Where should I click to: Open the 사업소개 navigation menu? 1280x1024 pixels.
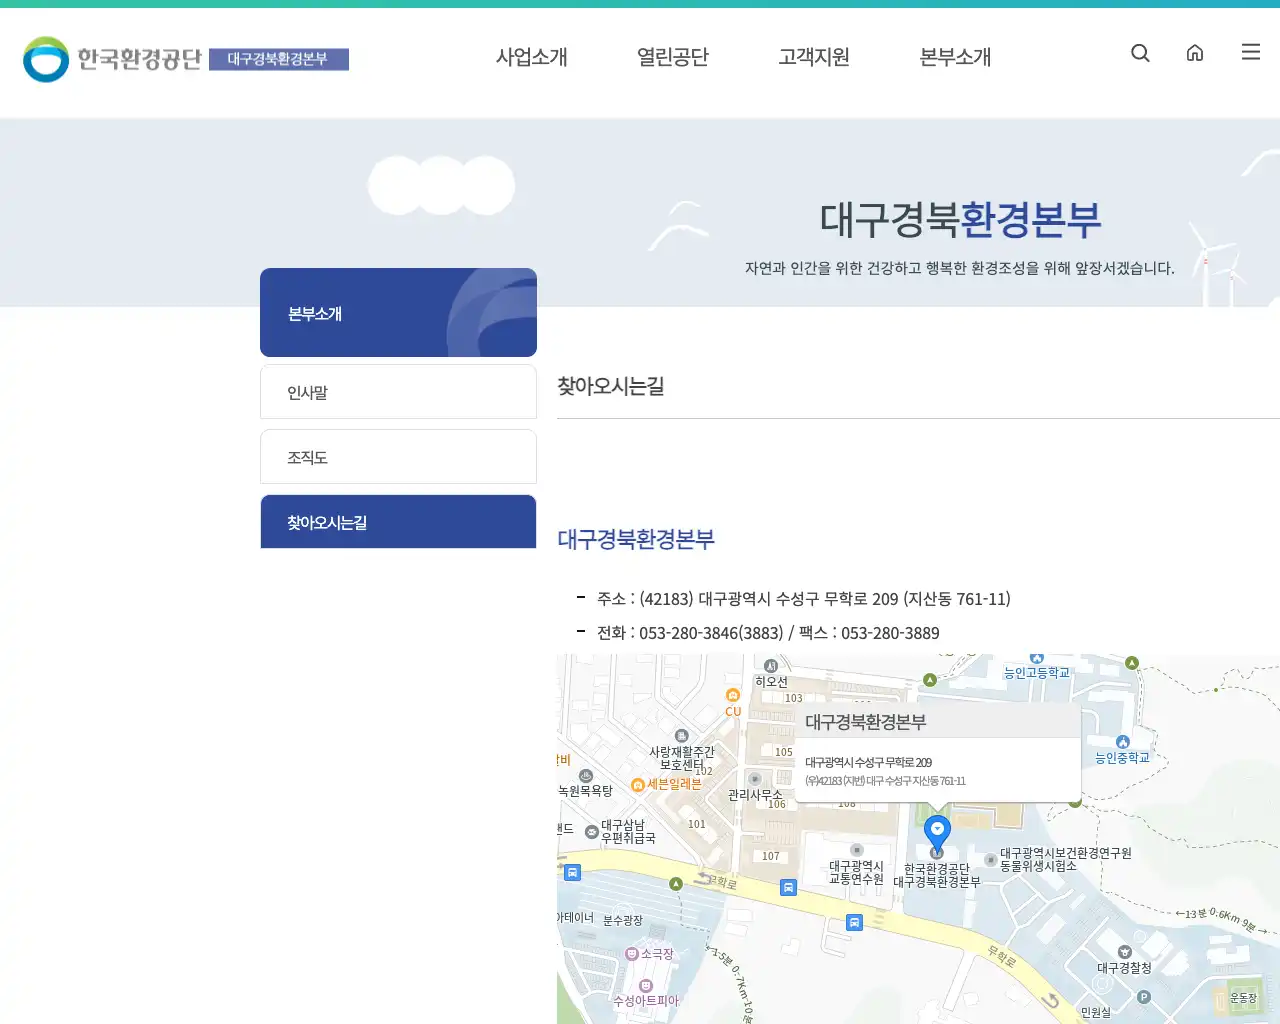point(531,58)
